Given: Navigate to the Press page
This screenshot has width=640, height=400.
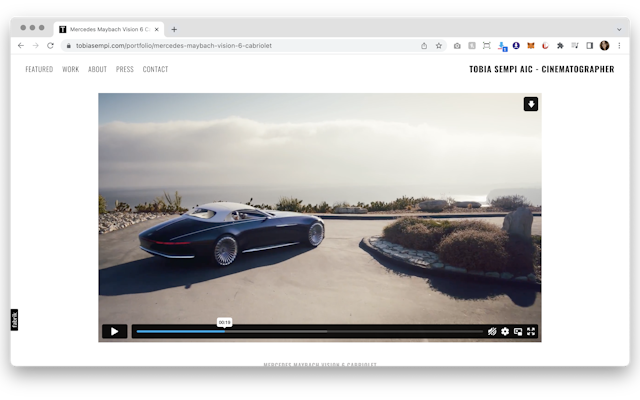Looking at the screenshot, I should tap(125, 70).
